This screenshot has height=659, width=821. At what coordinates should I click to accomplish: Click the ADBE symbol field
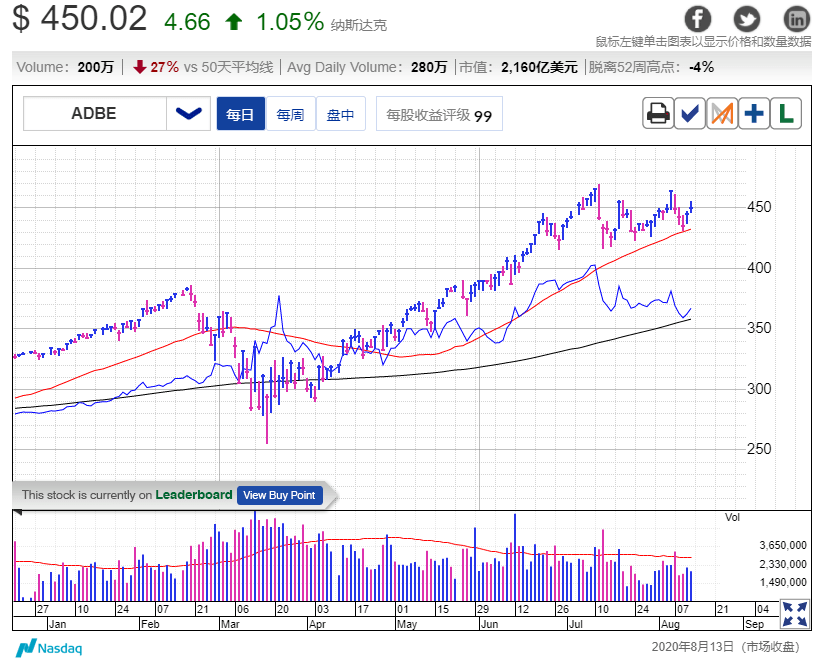[95, 113]
